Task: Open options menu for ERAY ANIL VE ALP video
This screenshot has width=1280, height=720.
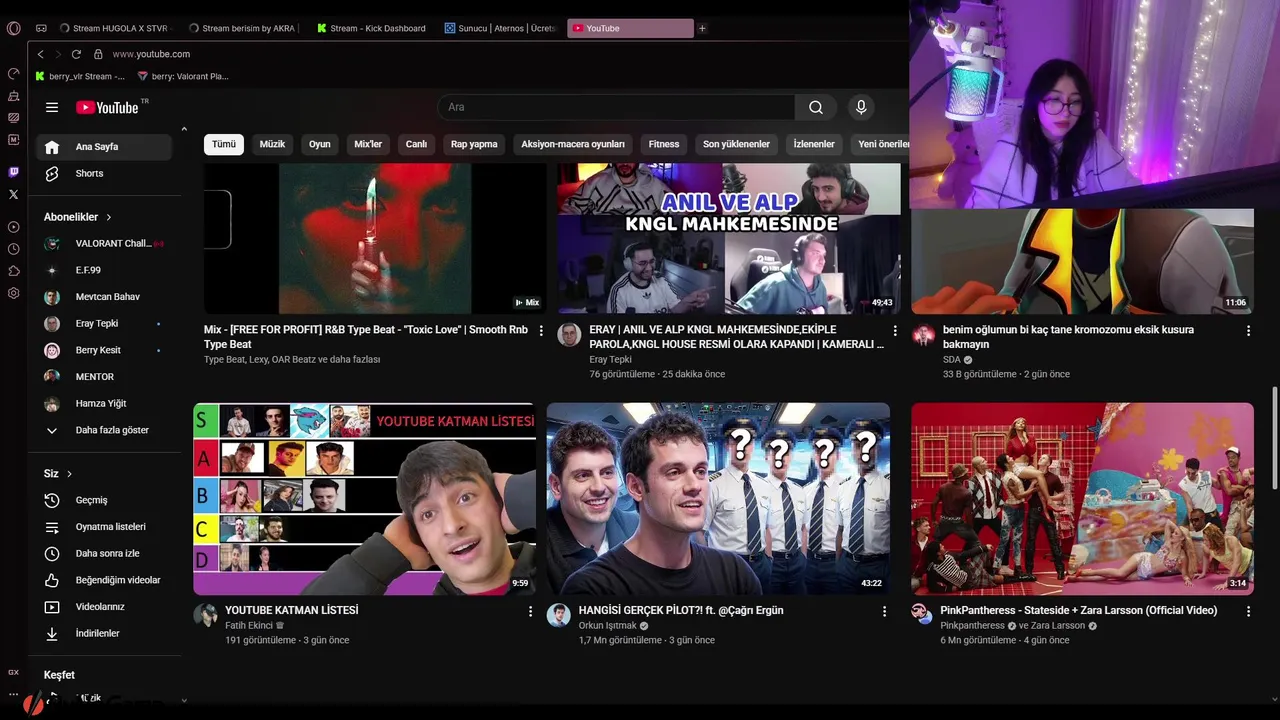Action: (x=895, y=330)
